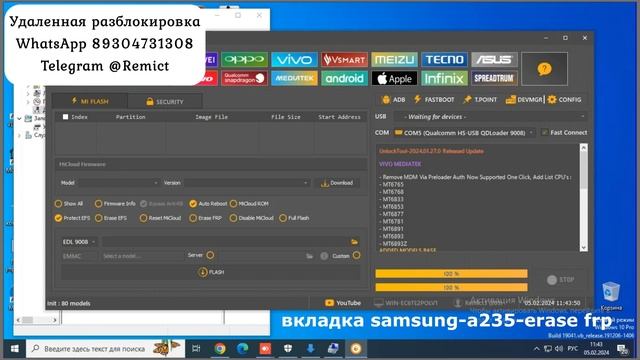Click the lower 100% progress bar
This screenshot has height=360, width=640.
(451, 288)
